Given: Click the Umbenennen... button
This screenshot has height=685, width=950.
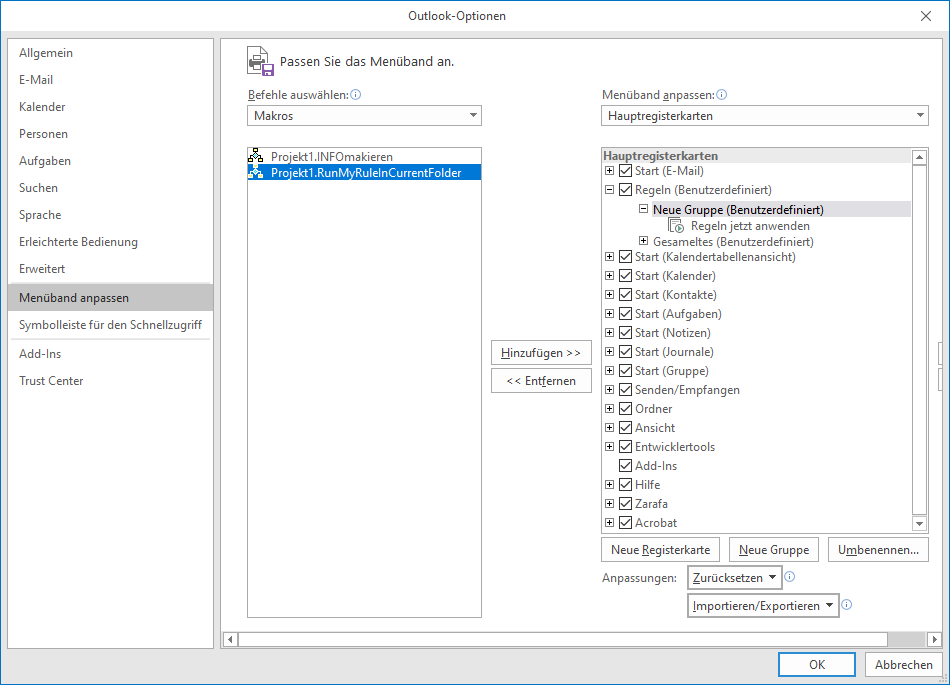Looking at the screenshot, I should click(878, 550).
